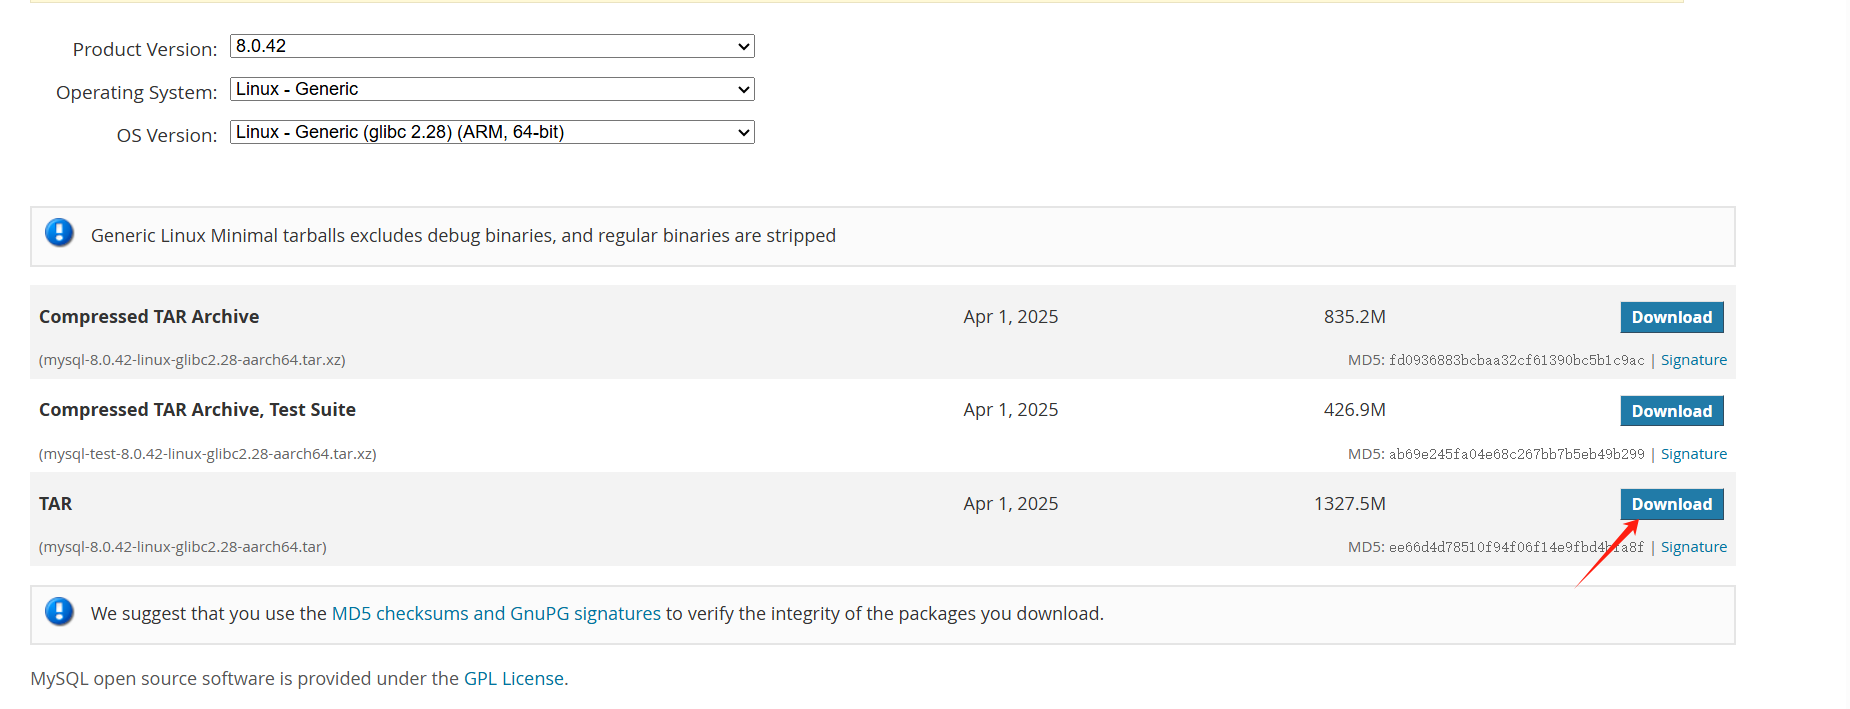Screen dimensions: 1850x709
Task: Click the blue info icon beside MD5 suggestion
Action: (59, 611)
